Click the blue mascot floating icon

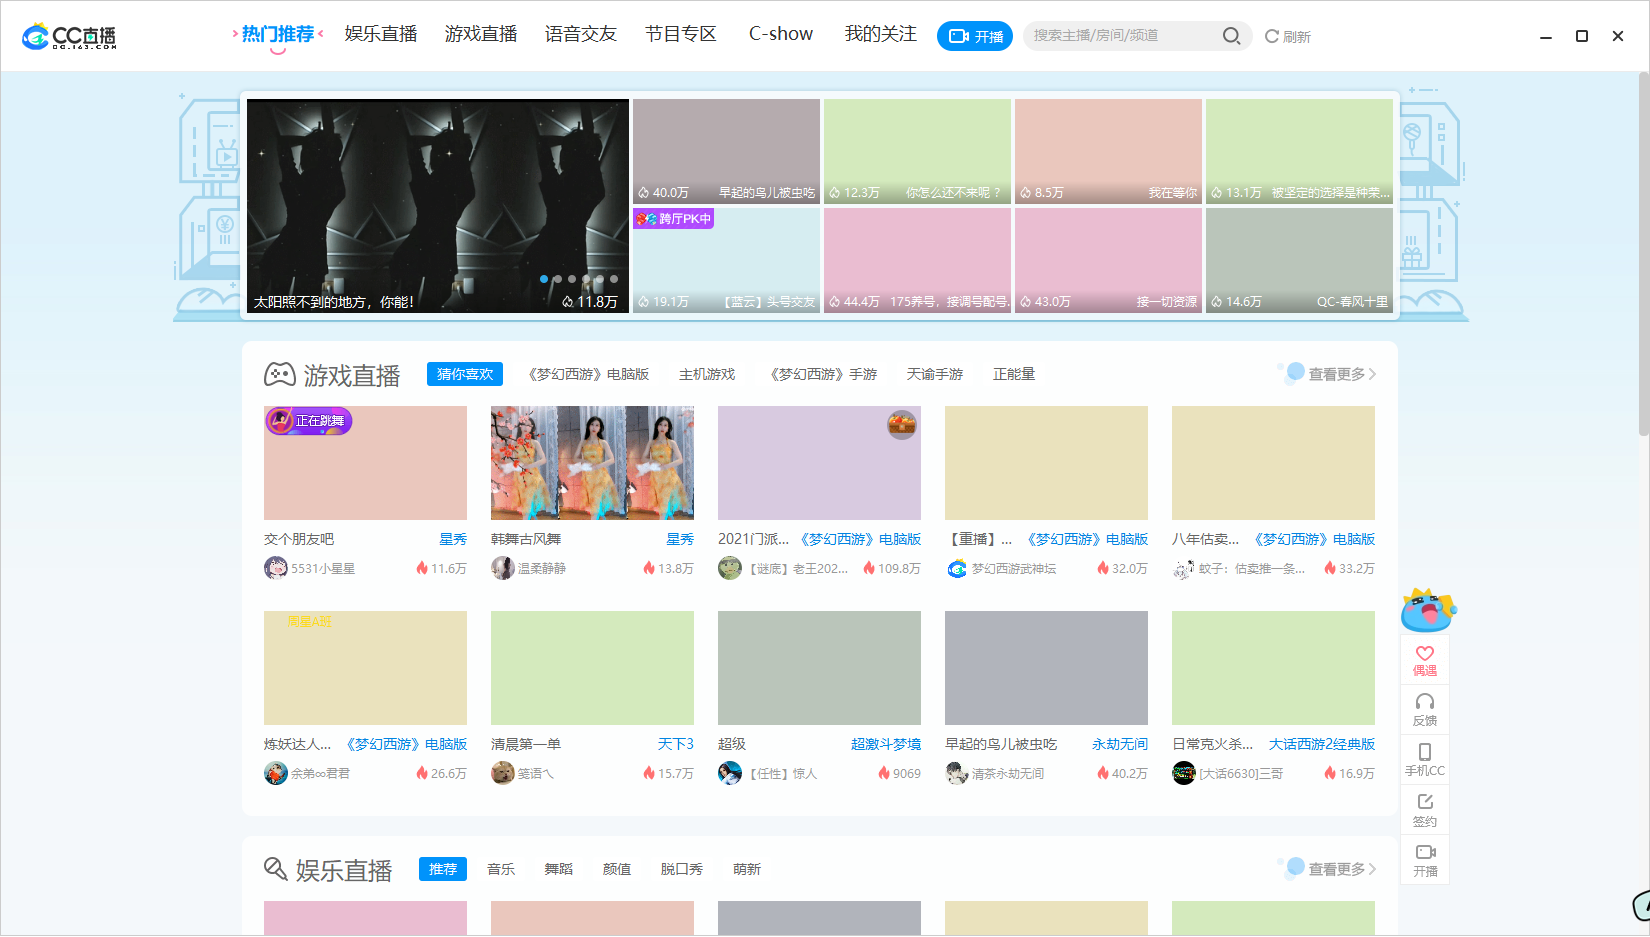point(1427,610)
